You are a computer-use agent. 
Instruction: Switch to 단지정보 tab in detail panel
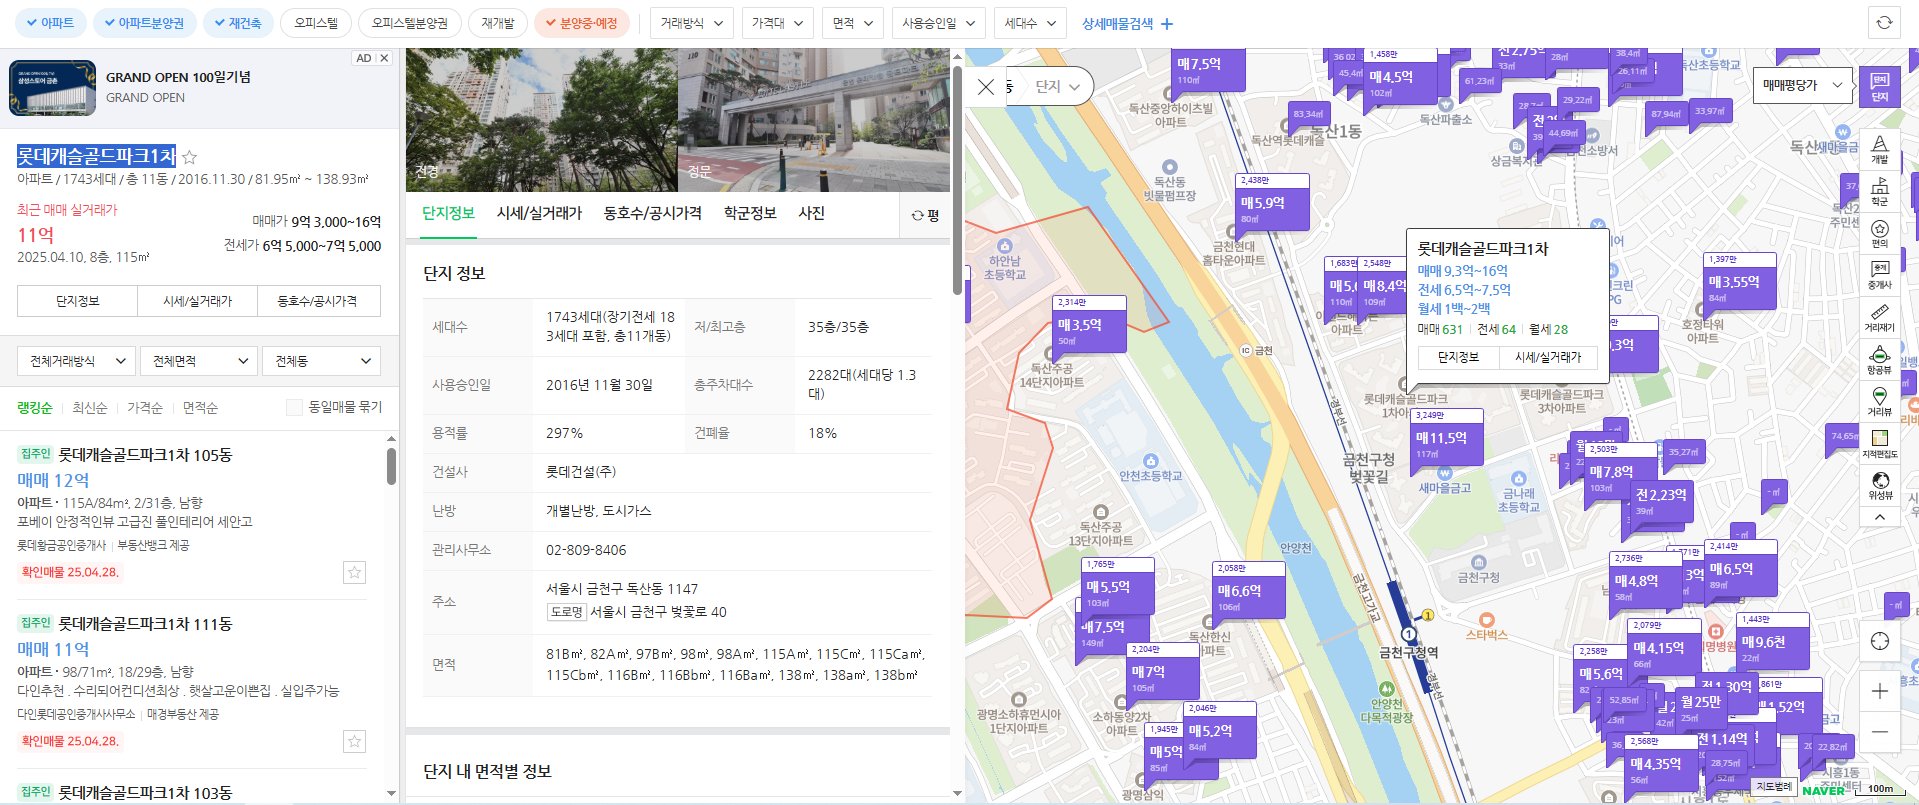pos(448,213)
